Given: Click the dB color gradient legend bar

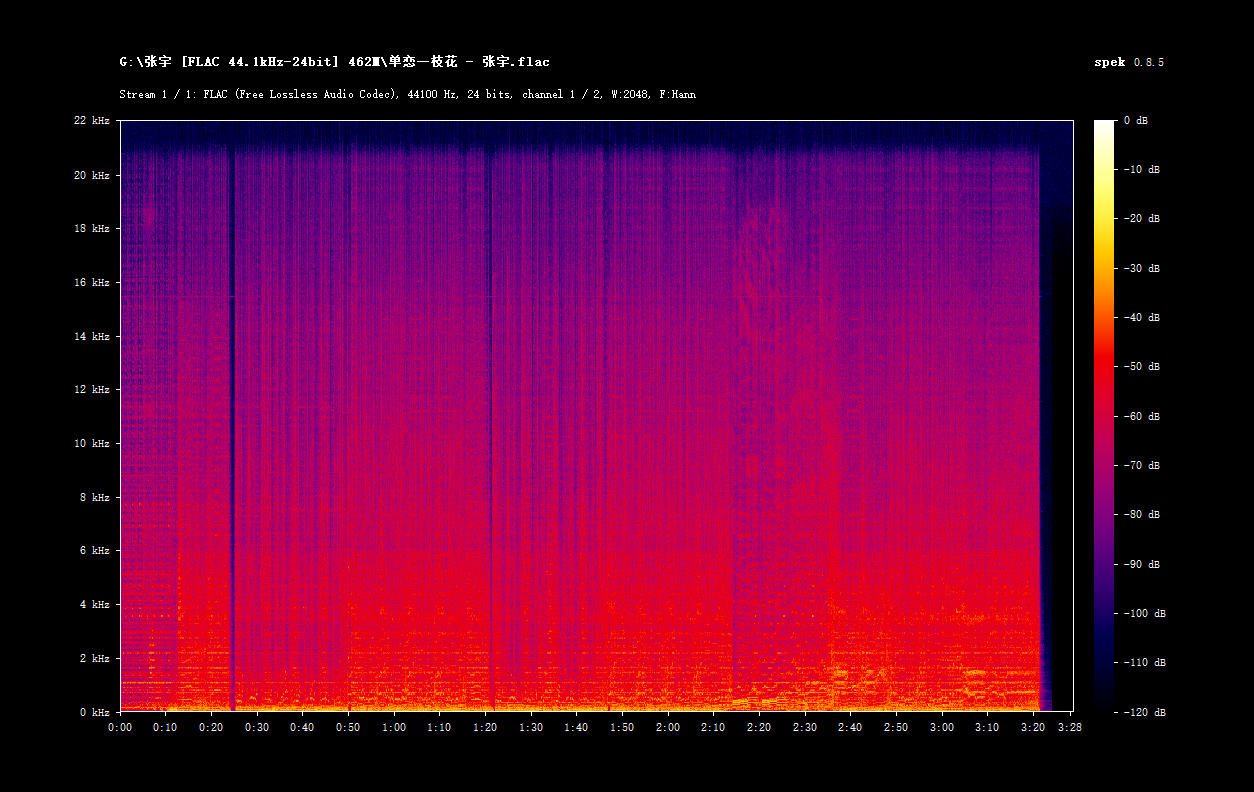Looking at the screenshot, I should click(1104, 416).
